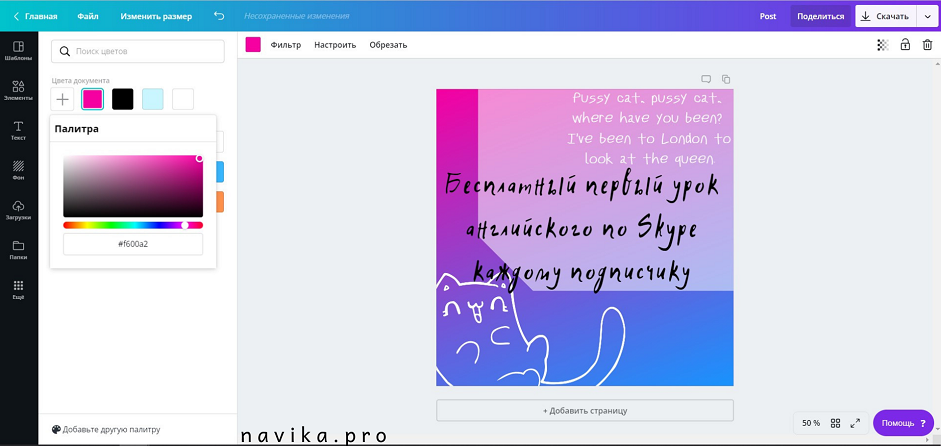Select the Текст tool in sidebar
This screenshot has height=446, width=941.
click(x=18, y=130)
